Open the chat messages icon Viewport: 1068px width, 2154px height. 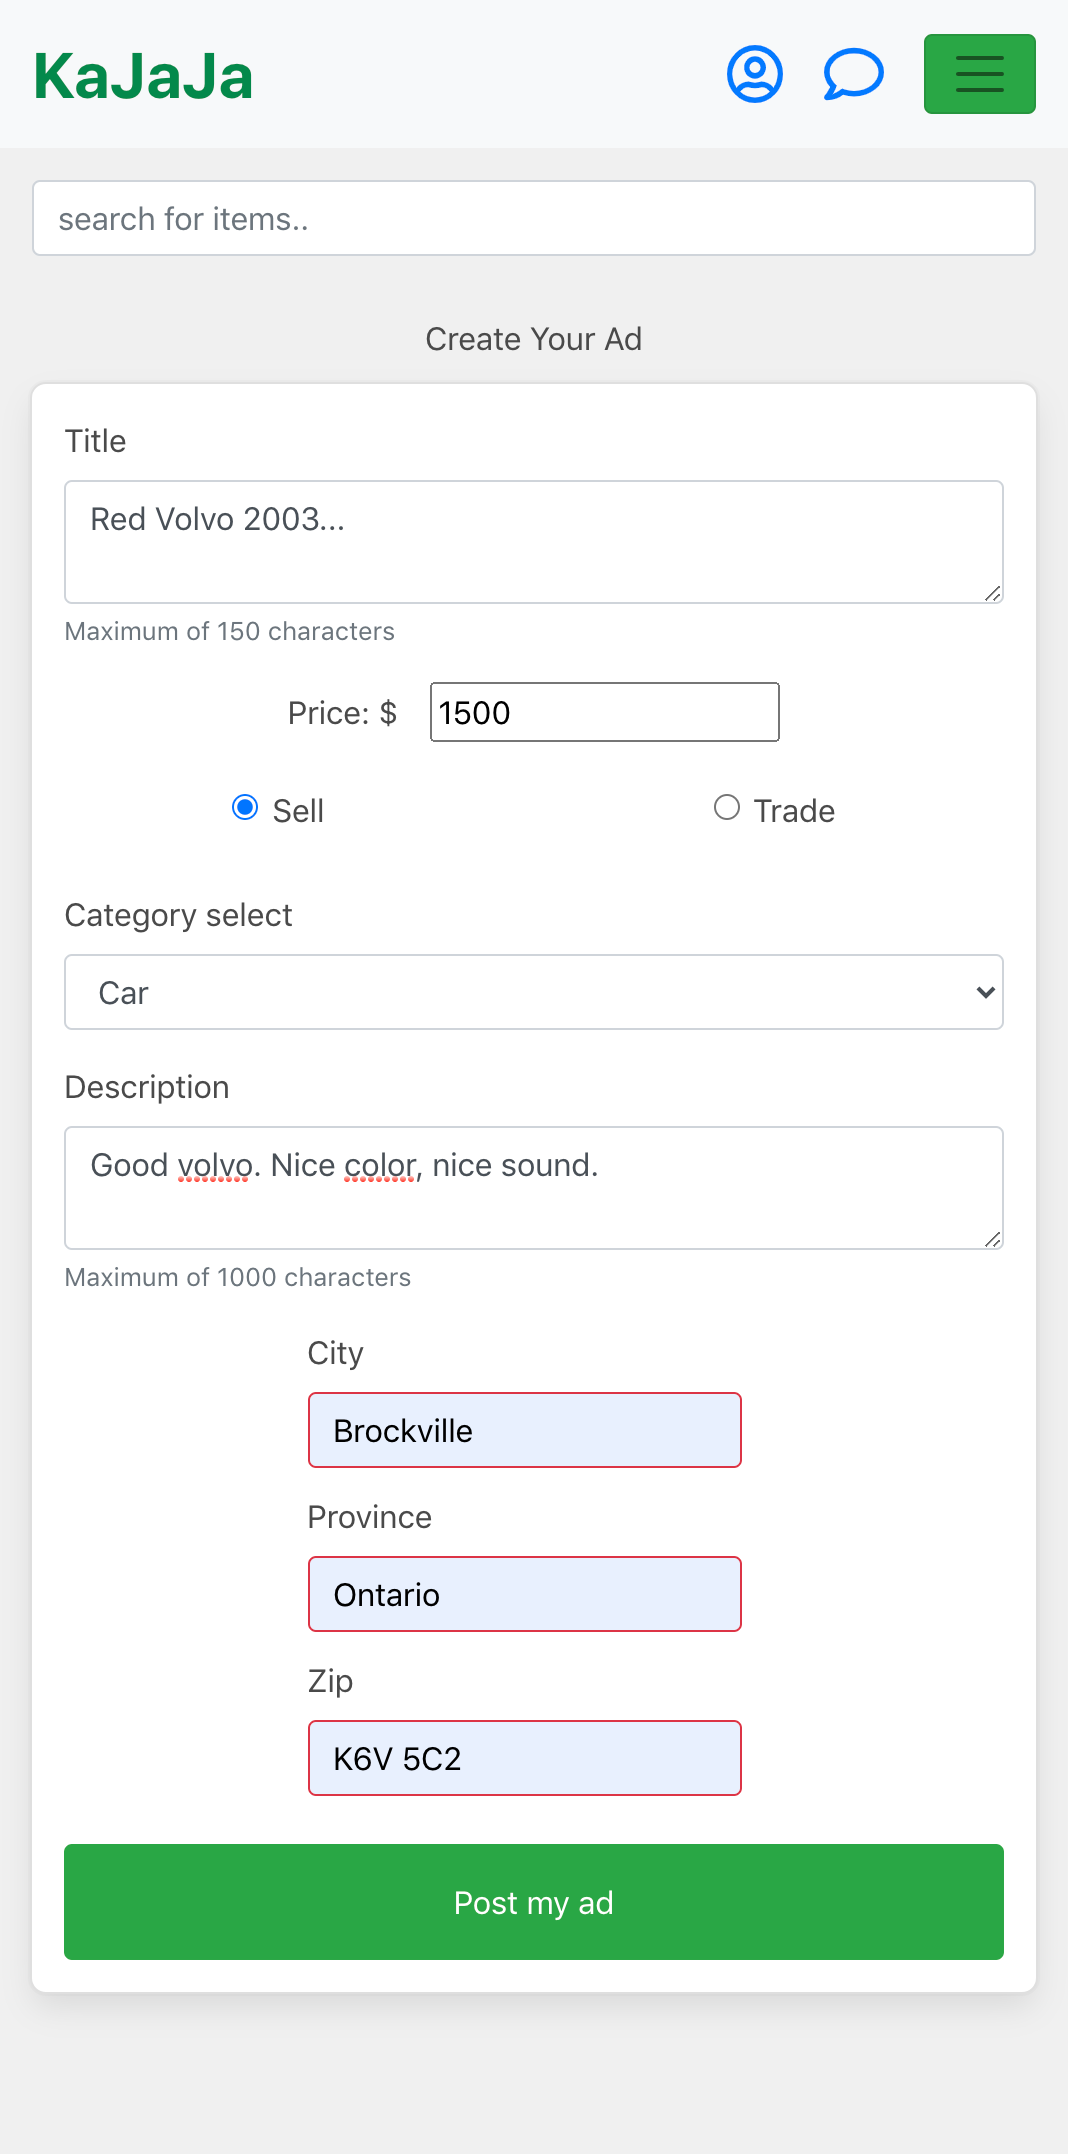click(853, 74)
